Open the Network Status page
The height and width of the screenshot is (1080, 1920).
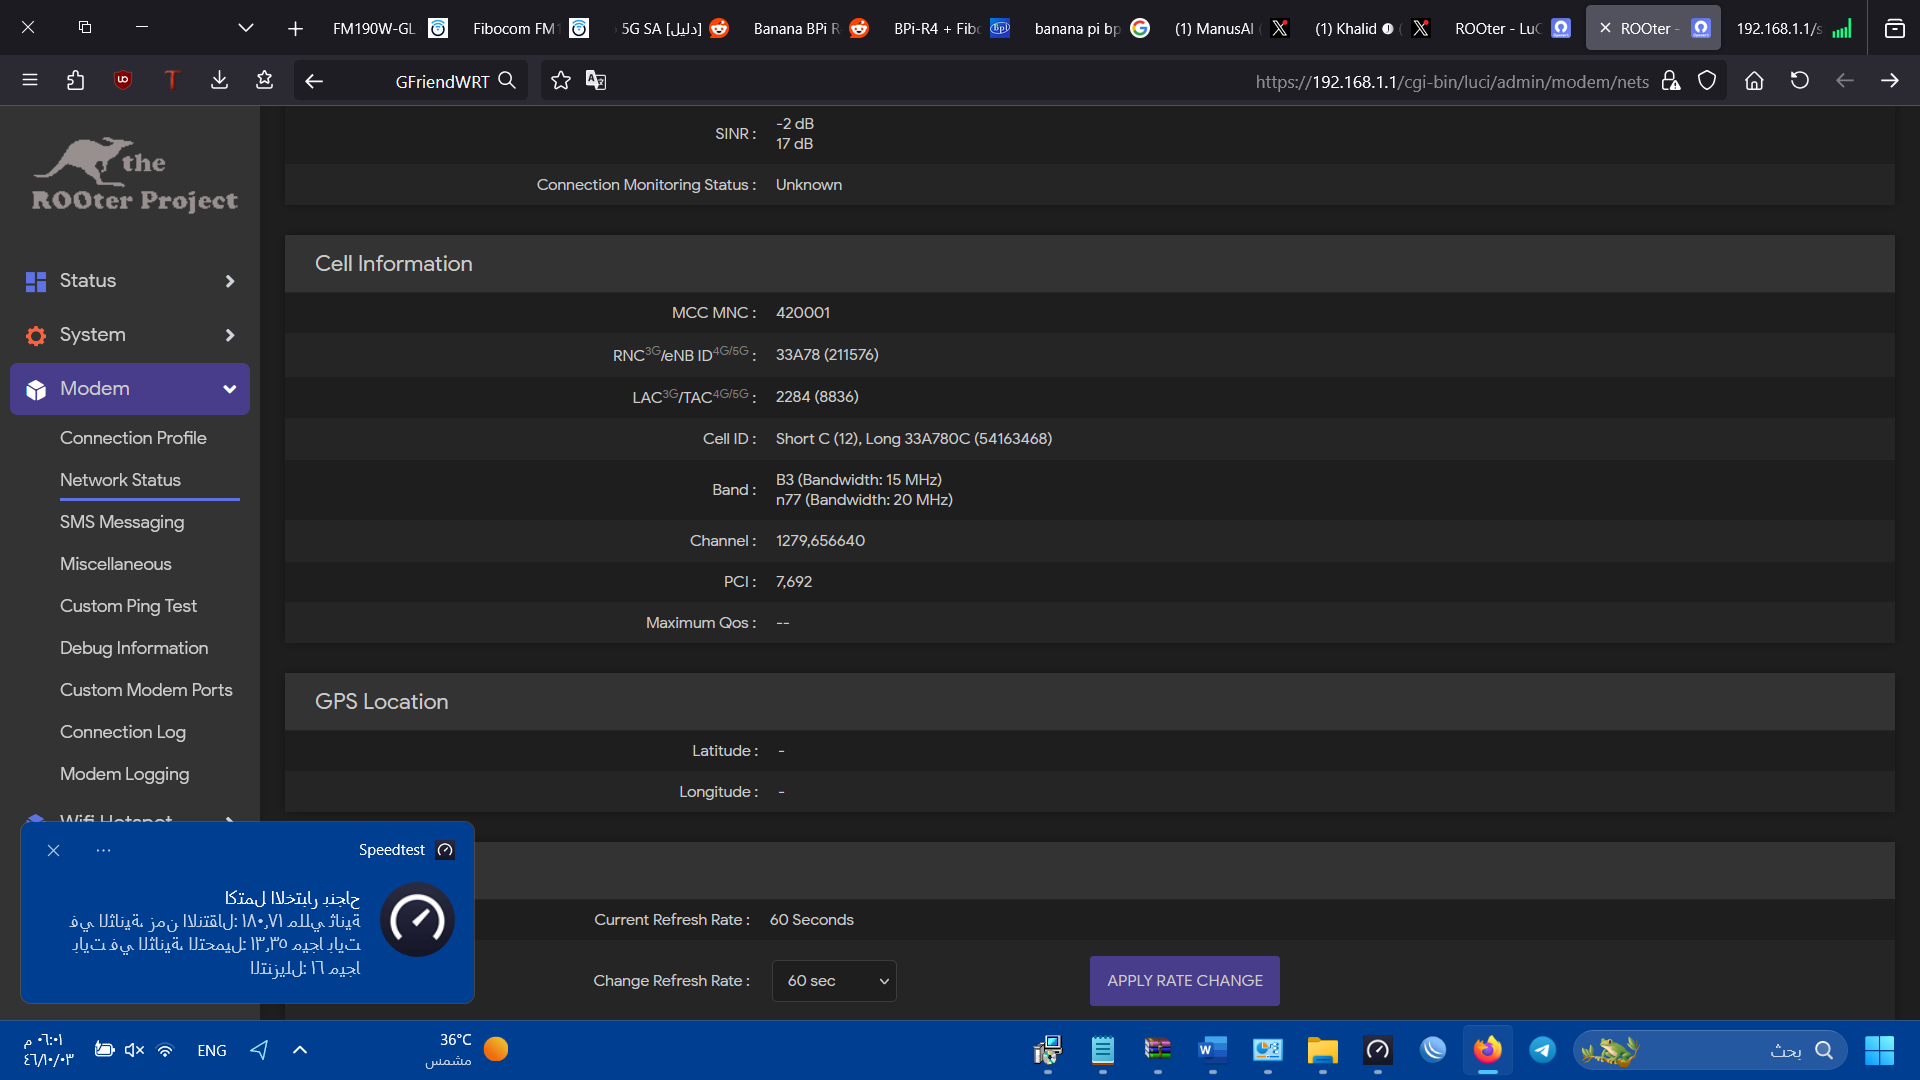[x=120, y=480]
